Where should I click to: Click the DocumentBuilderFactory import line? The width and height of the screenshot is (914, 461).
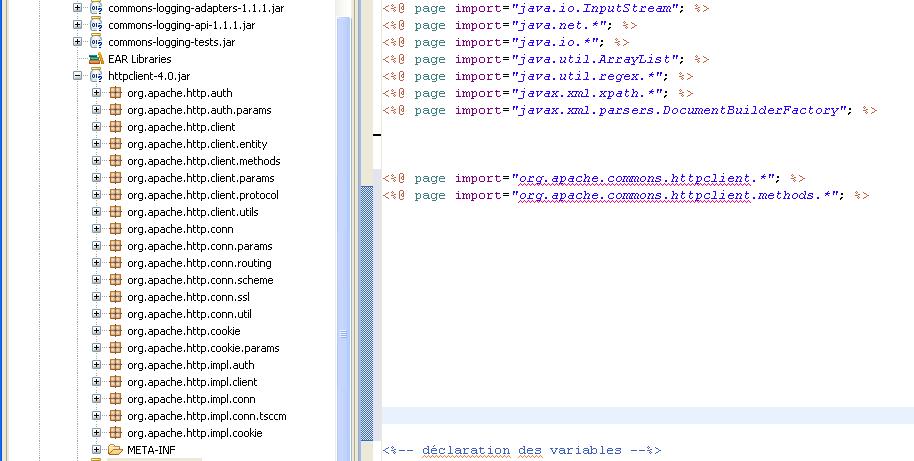click(x=630, y=110)
